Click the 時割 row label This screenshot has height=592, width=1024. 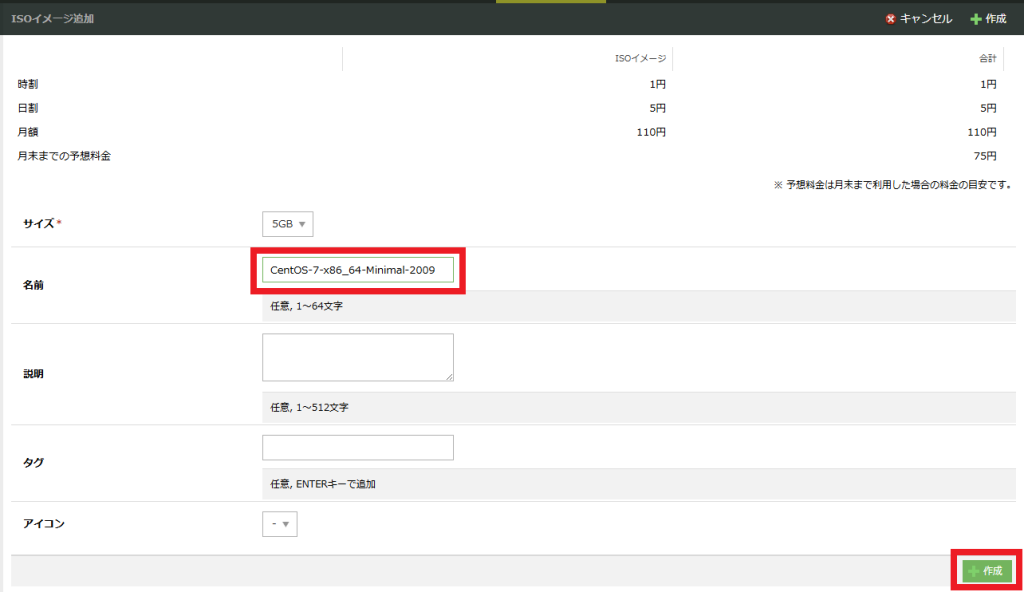[28, 84]
